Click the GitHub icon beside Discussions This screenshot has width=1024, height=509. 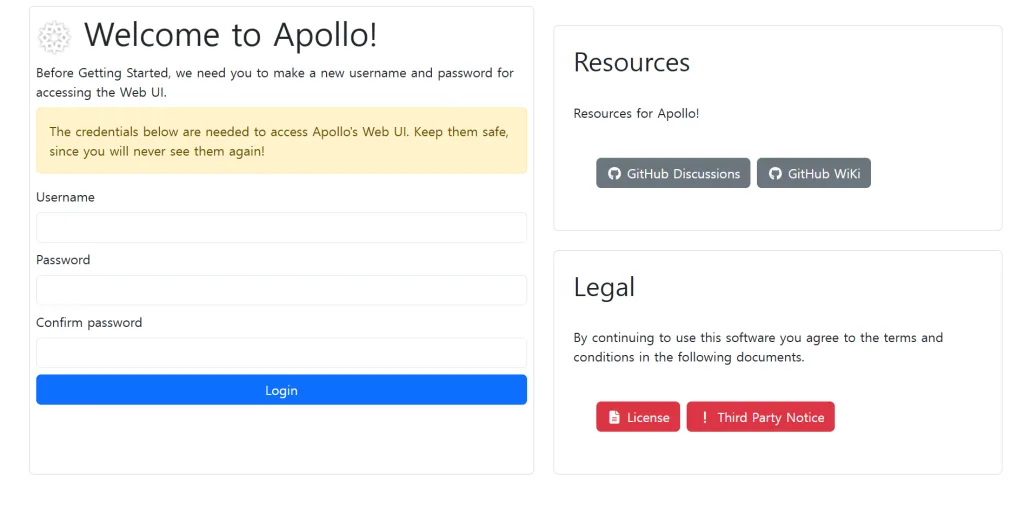(x=615, y=174)
